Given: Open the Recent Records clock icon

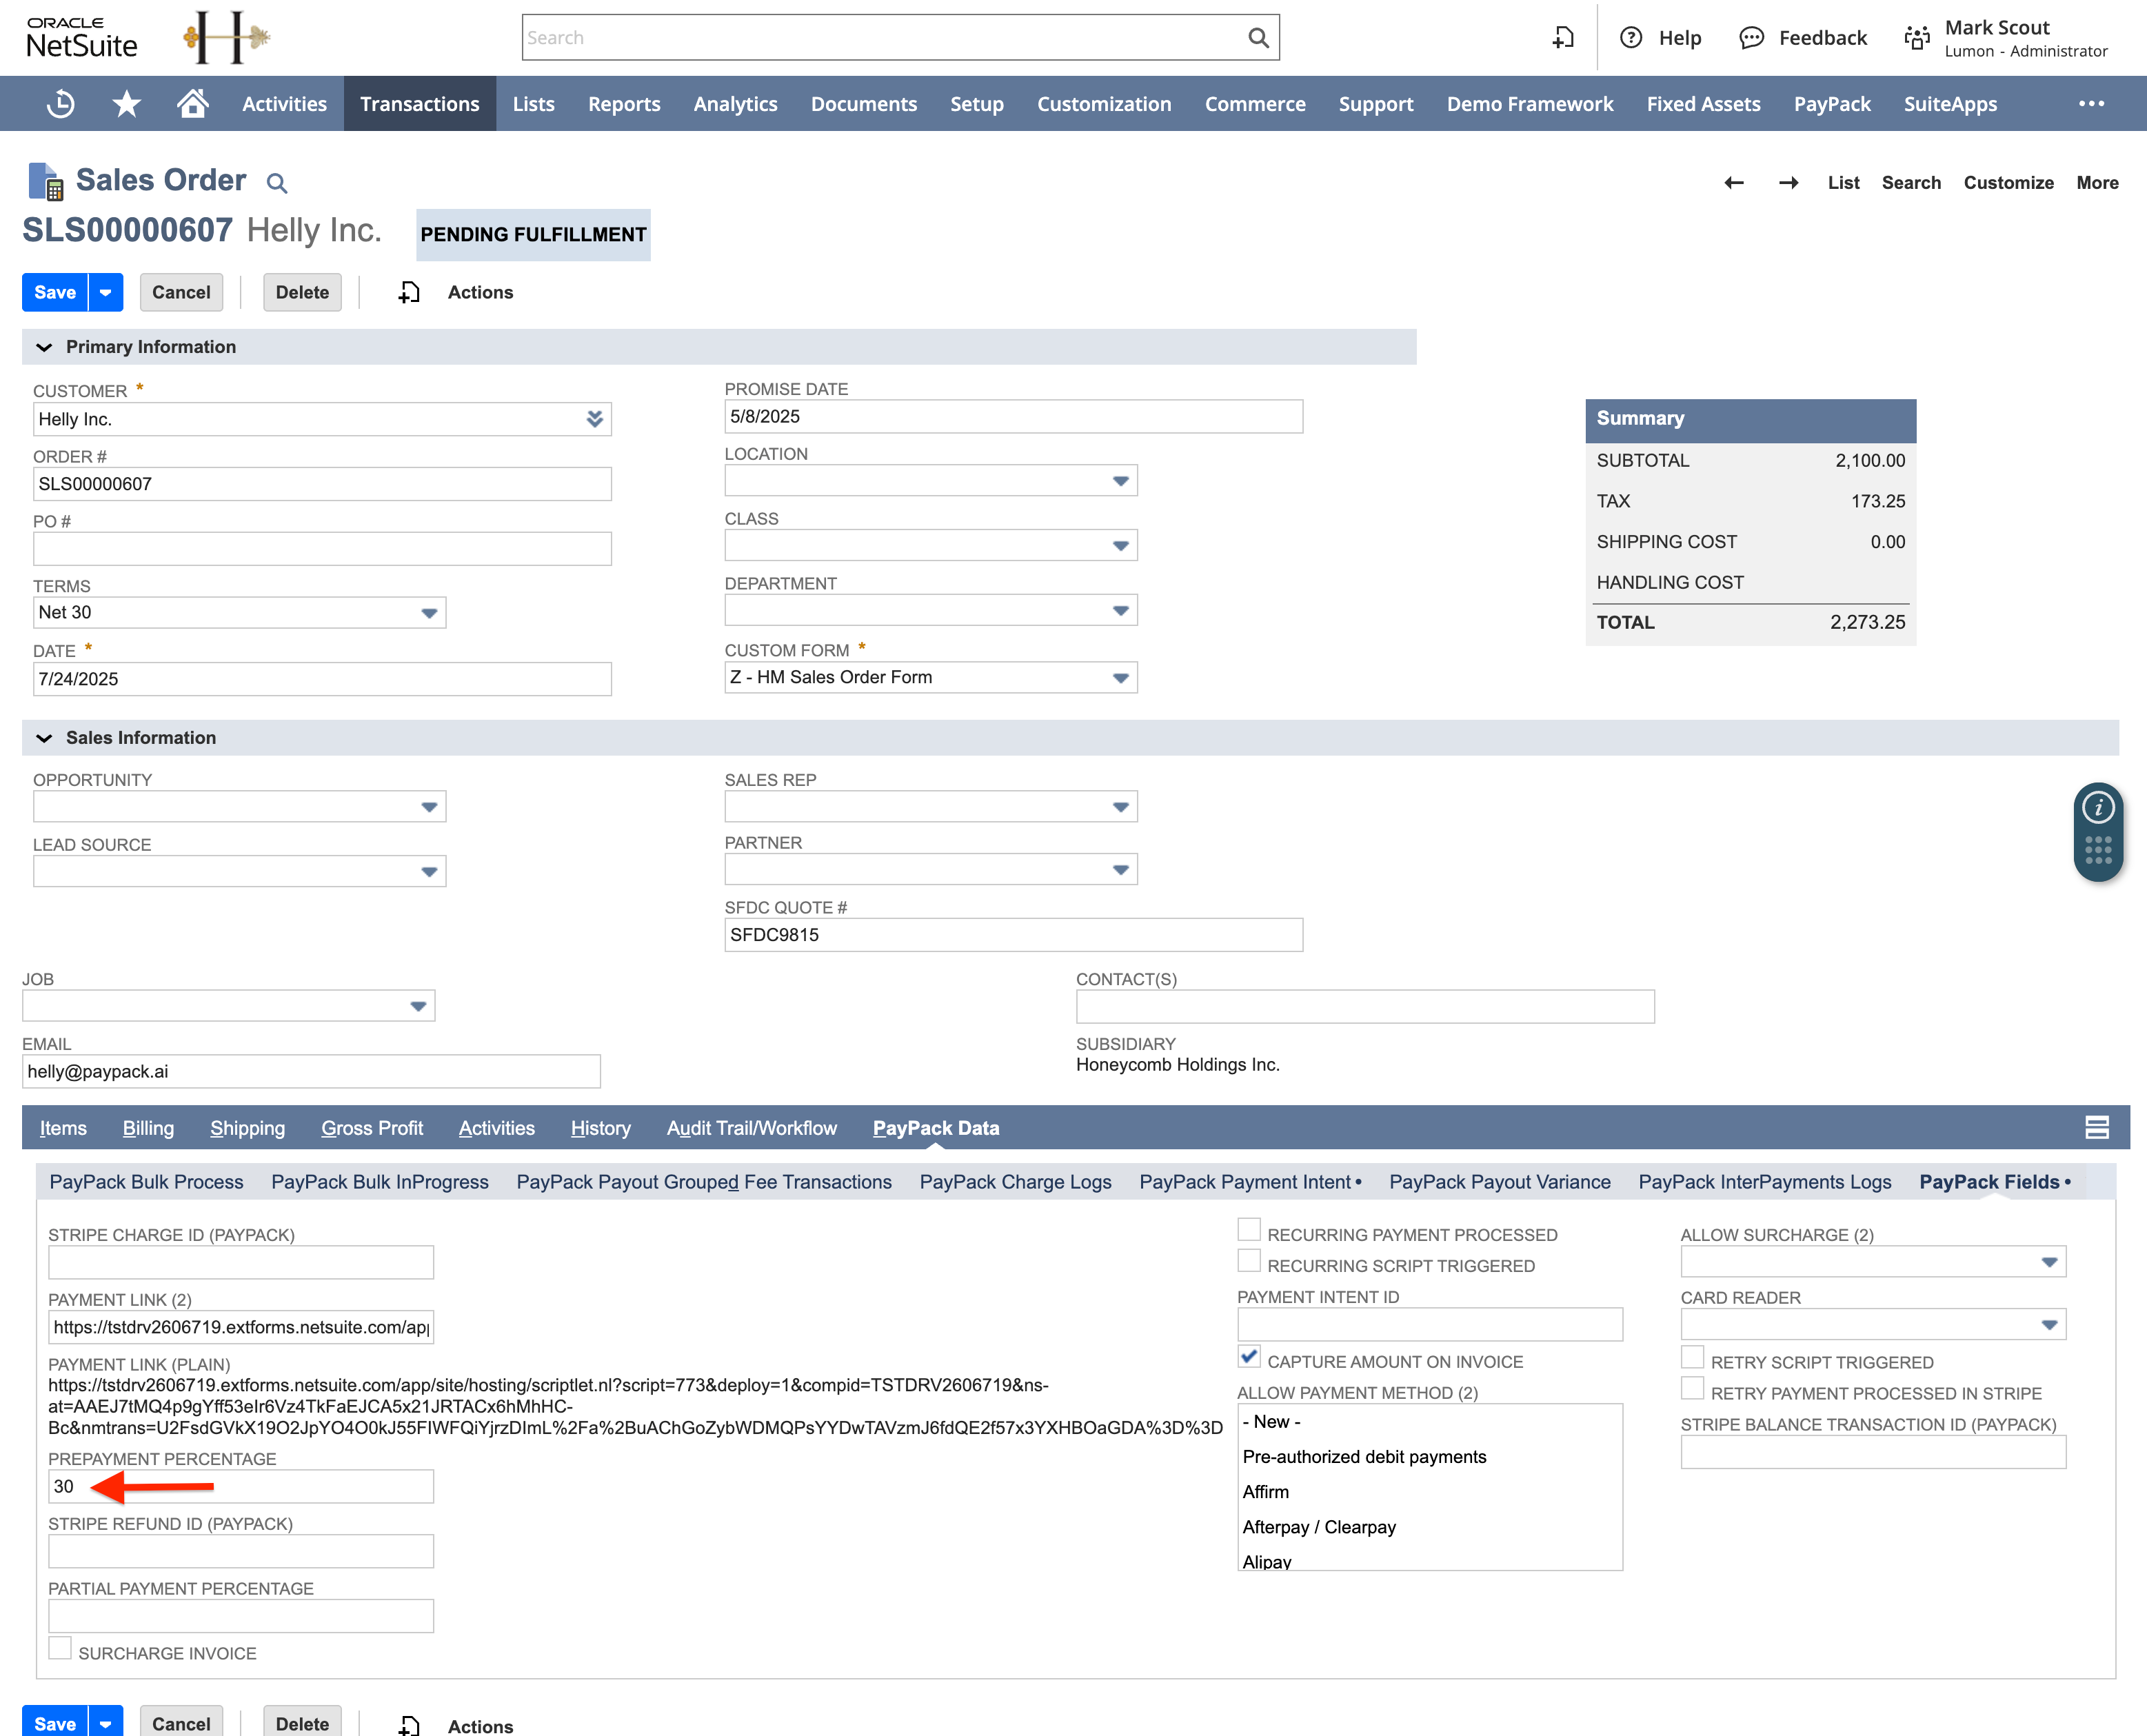Looking at the screenshot, I should coord(61,104).
